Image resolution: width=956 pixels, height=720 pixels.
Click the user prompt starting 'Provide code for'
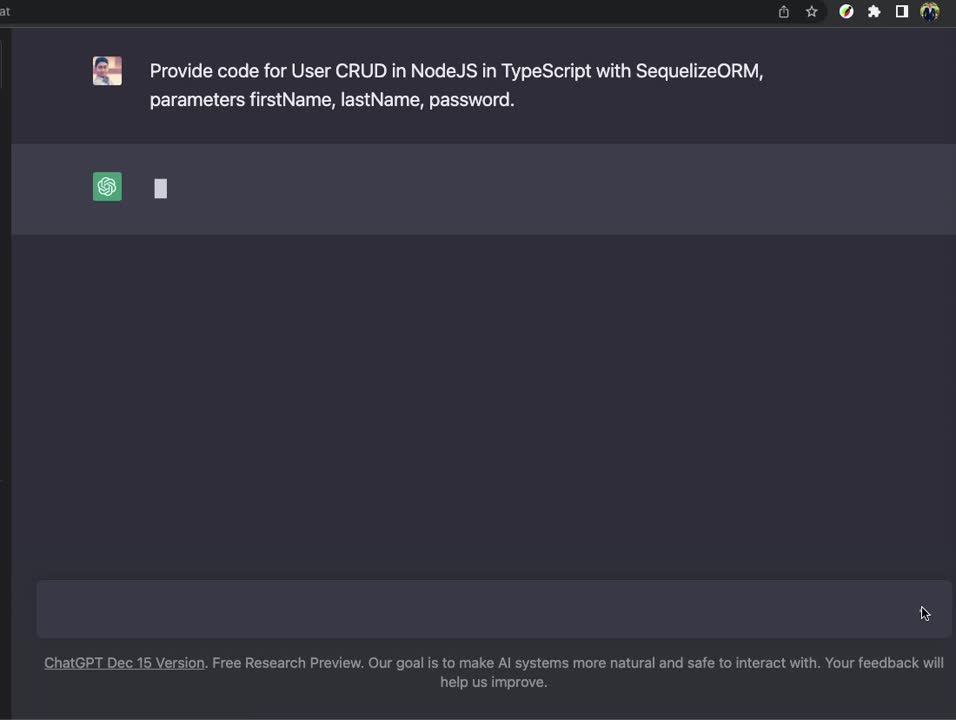tap(456, 85)
